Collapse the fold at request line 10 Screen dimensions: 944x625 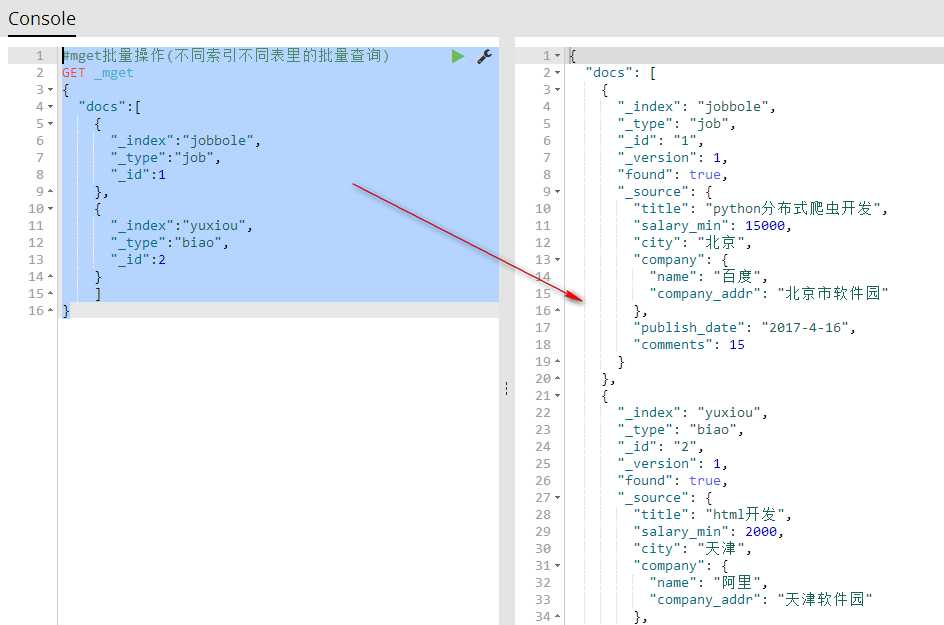[51, 209]
